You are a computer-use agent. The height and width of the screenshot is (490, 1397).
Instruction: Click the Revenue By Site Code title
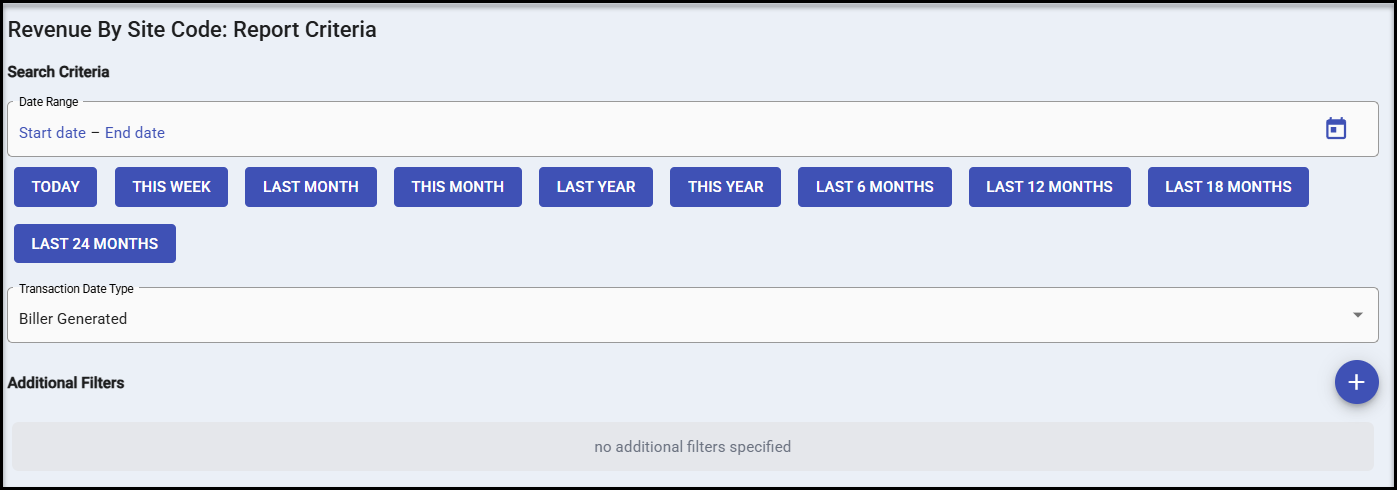point(192,30)
